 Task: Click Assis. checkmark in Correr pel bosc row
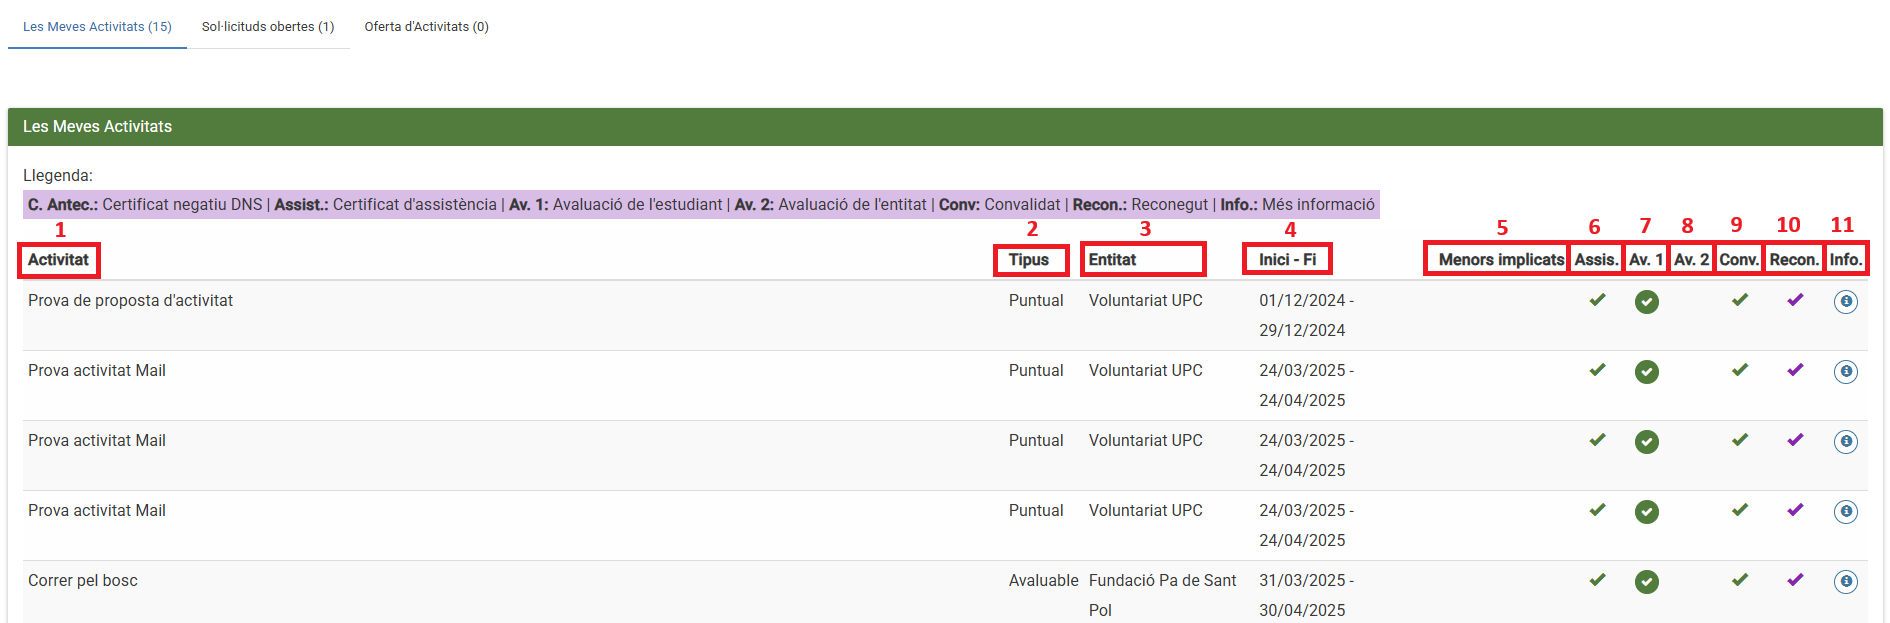pos(1597,580)
